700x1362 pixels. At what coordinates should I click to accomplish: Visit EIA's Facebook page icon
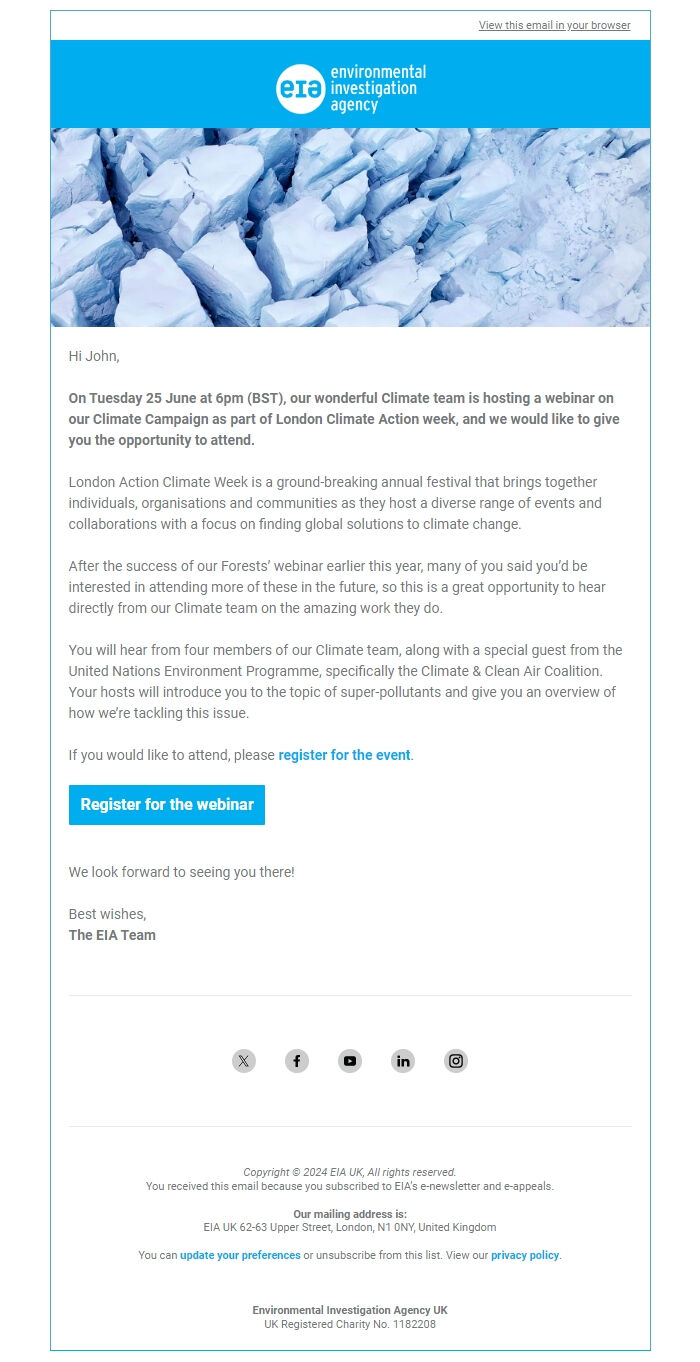[x=297, y=1061]
